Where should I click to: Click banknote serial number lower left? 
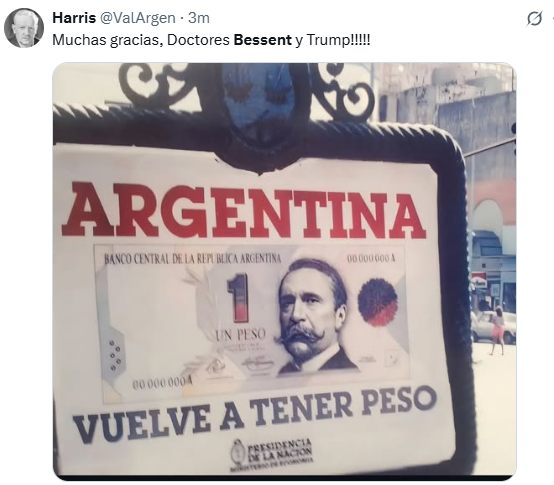162,384
